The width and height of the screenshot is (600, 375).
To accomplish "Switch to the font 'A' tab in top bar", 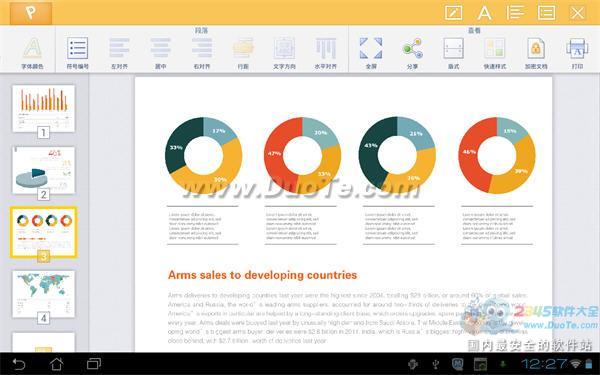I will coord(484,13).
